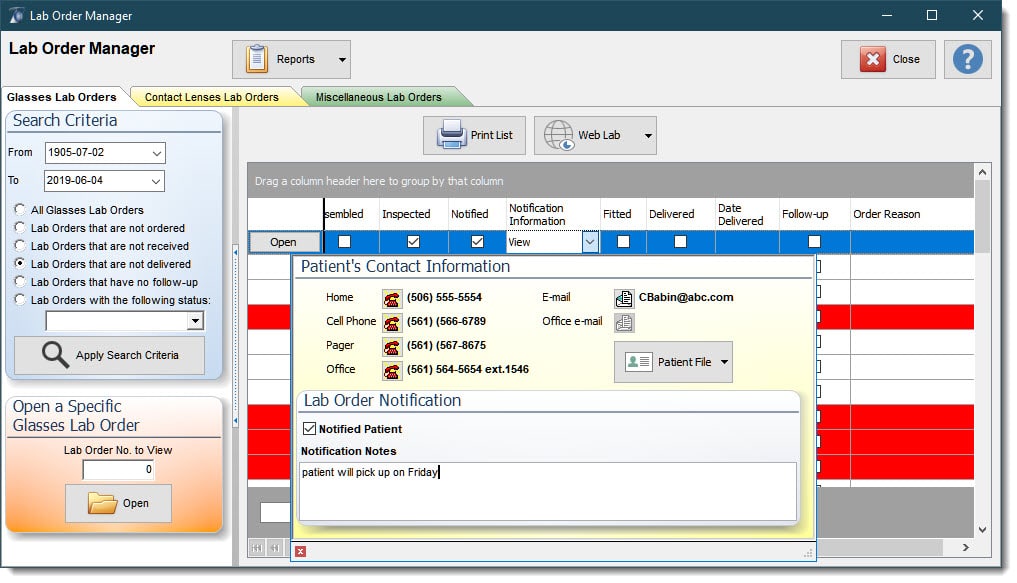Click the Lab Order No. to View field
This screenshot has height=583, width=1017.
[x=119, y=470]
